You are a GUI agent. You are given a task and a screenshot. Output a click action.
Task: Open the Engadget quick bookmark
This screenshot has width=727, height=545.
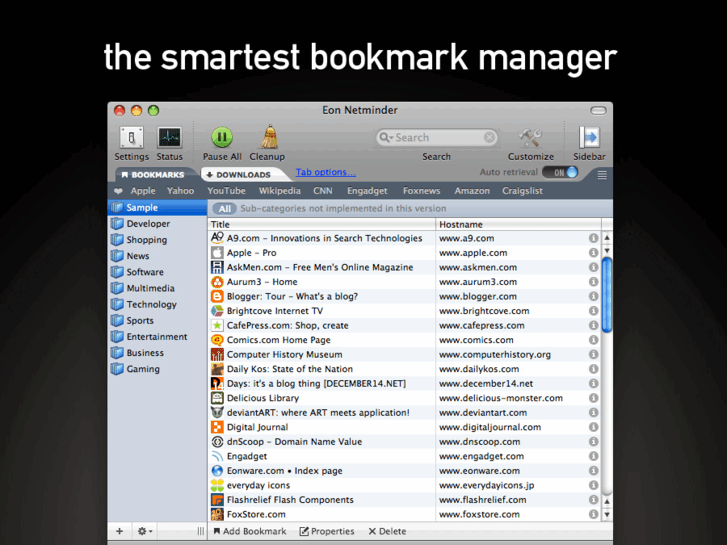pos(367,191)
